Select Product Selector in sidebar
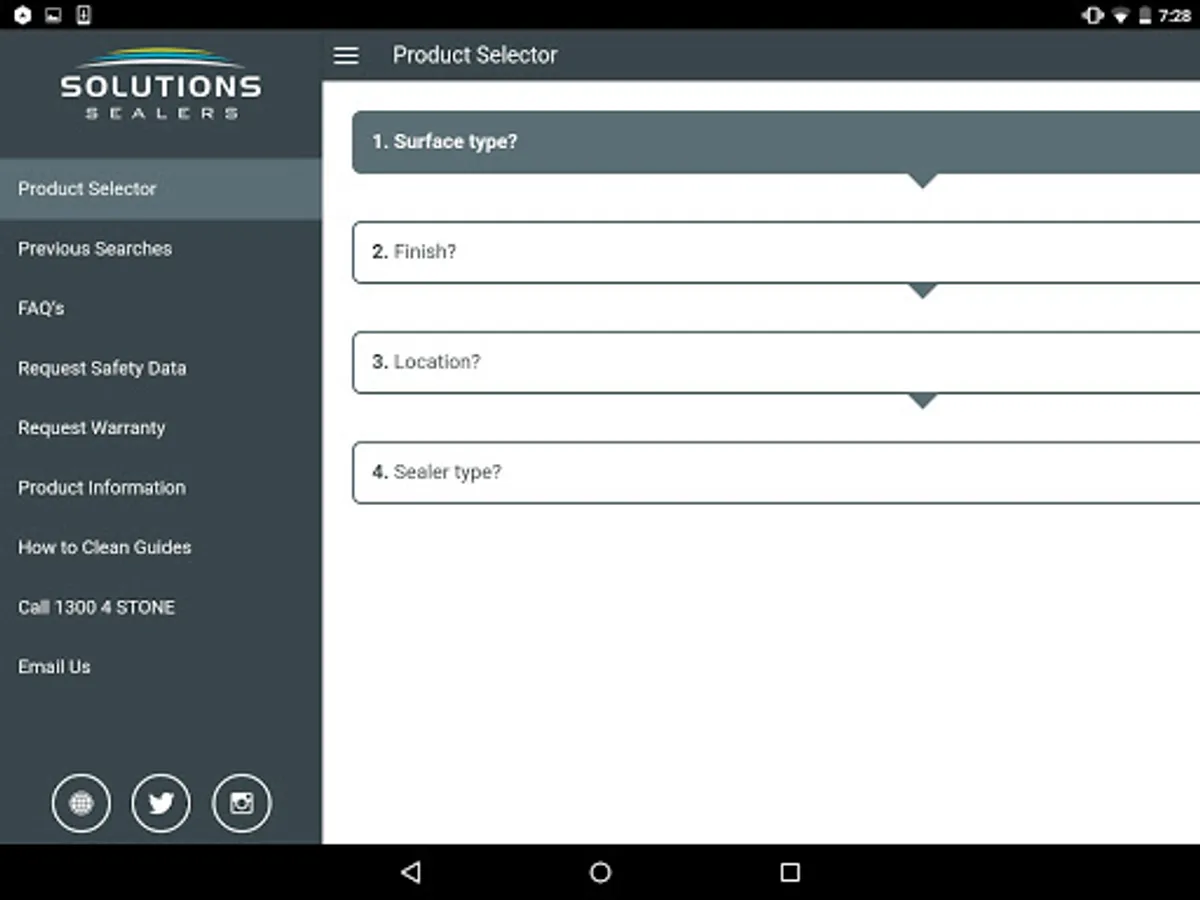 161,189
